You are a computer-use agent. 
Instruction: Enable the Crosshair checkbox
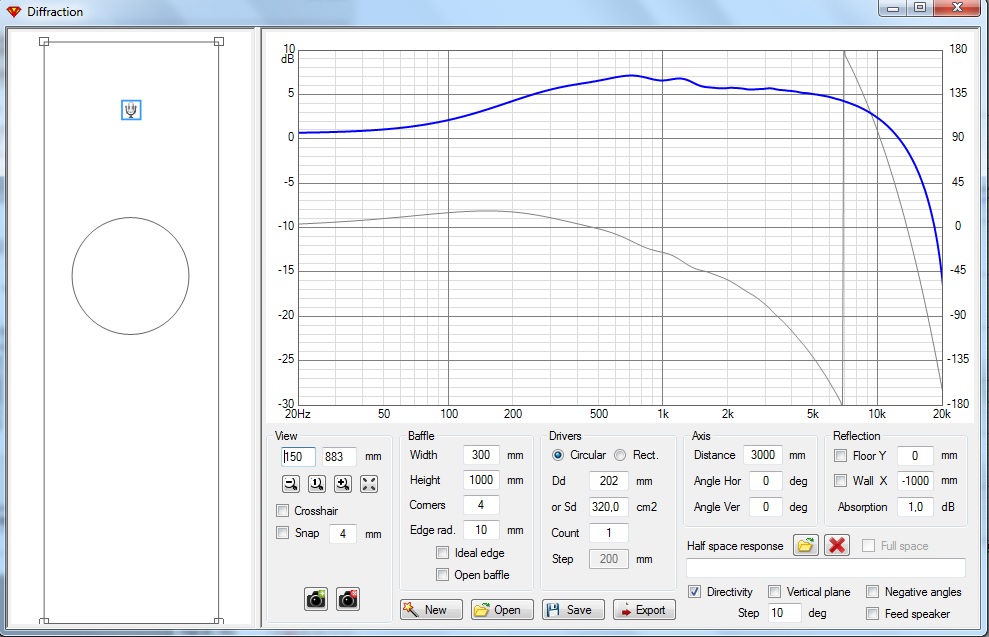(x=283, y=510)
